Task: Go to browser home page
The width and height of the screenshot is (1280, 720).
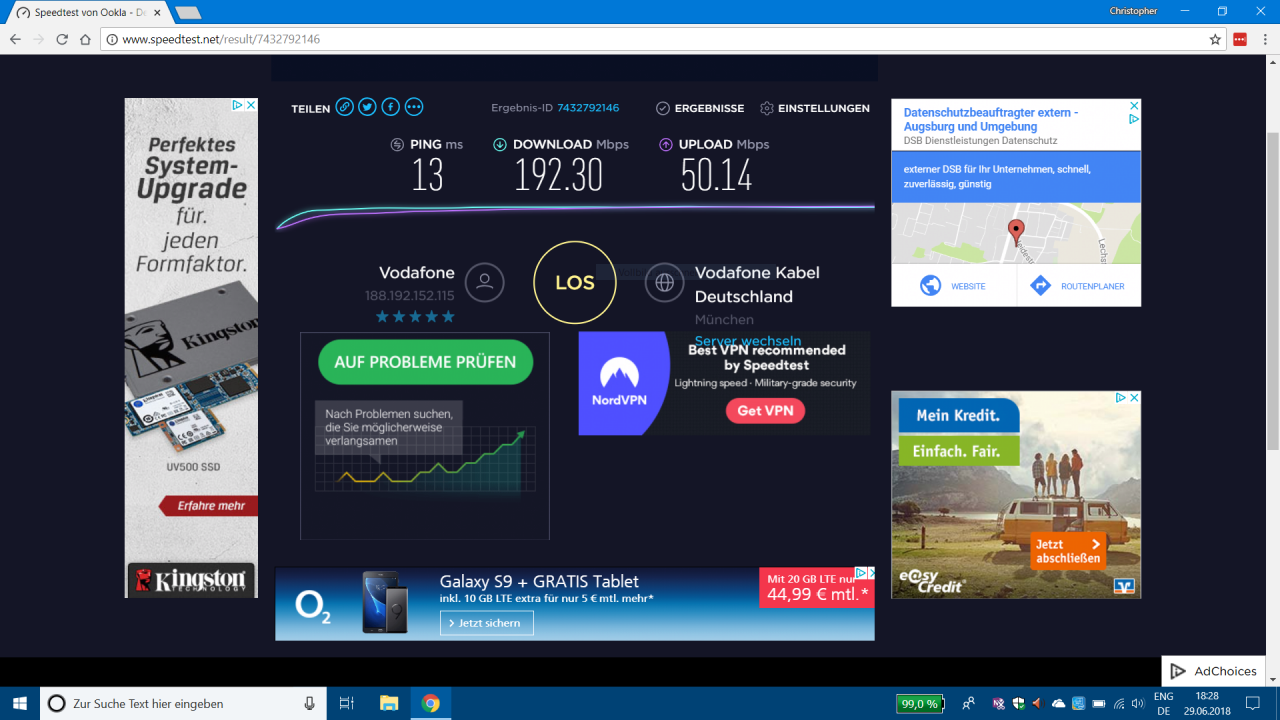Action: pos(86,39)
